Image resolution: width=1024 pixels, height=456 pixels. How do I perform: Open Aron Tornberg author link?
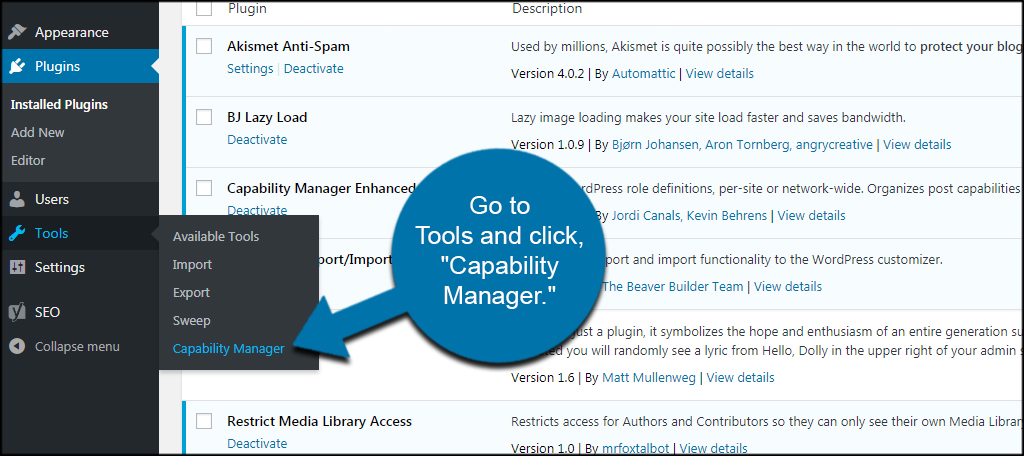(x=745, y=144)
